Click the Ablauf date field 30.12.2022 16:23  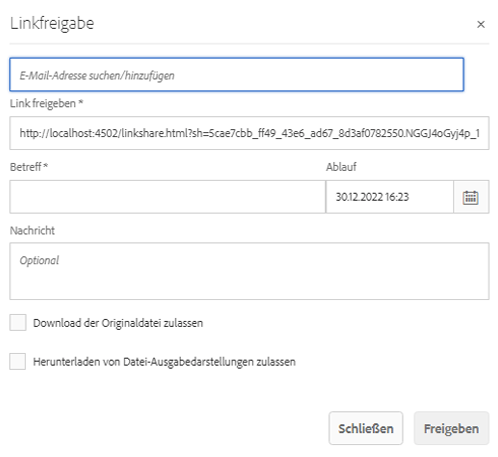(389, 197)
